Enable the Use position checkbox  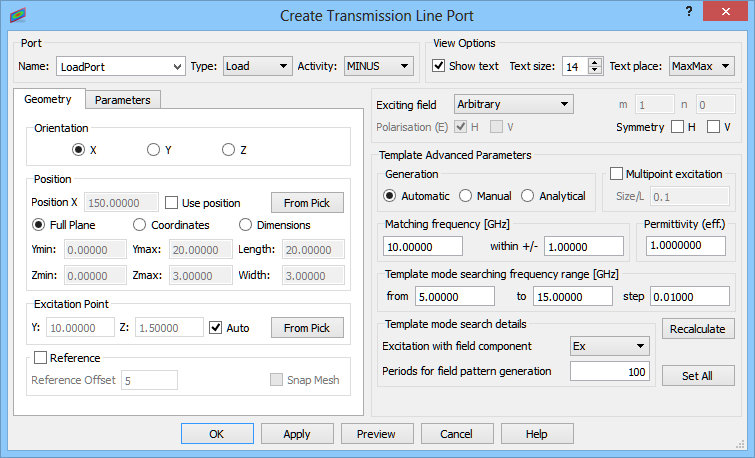(x=171, y=203)
